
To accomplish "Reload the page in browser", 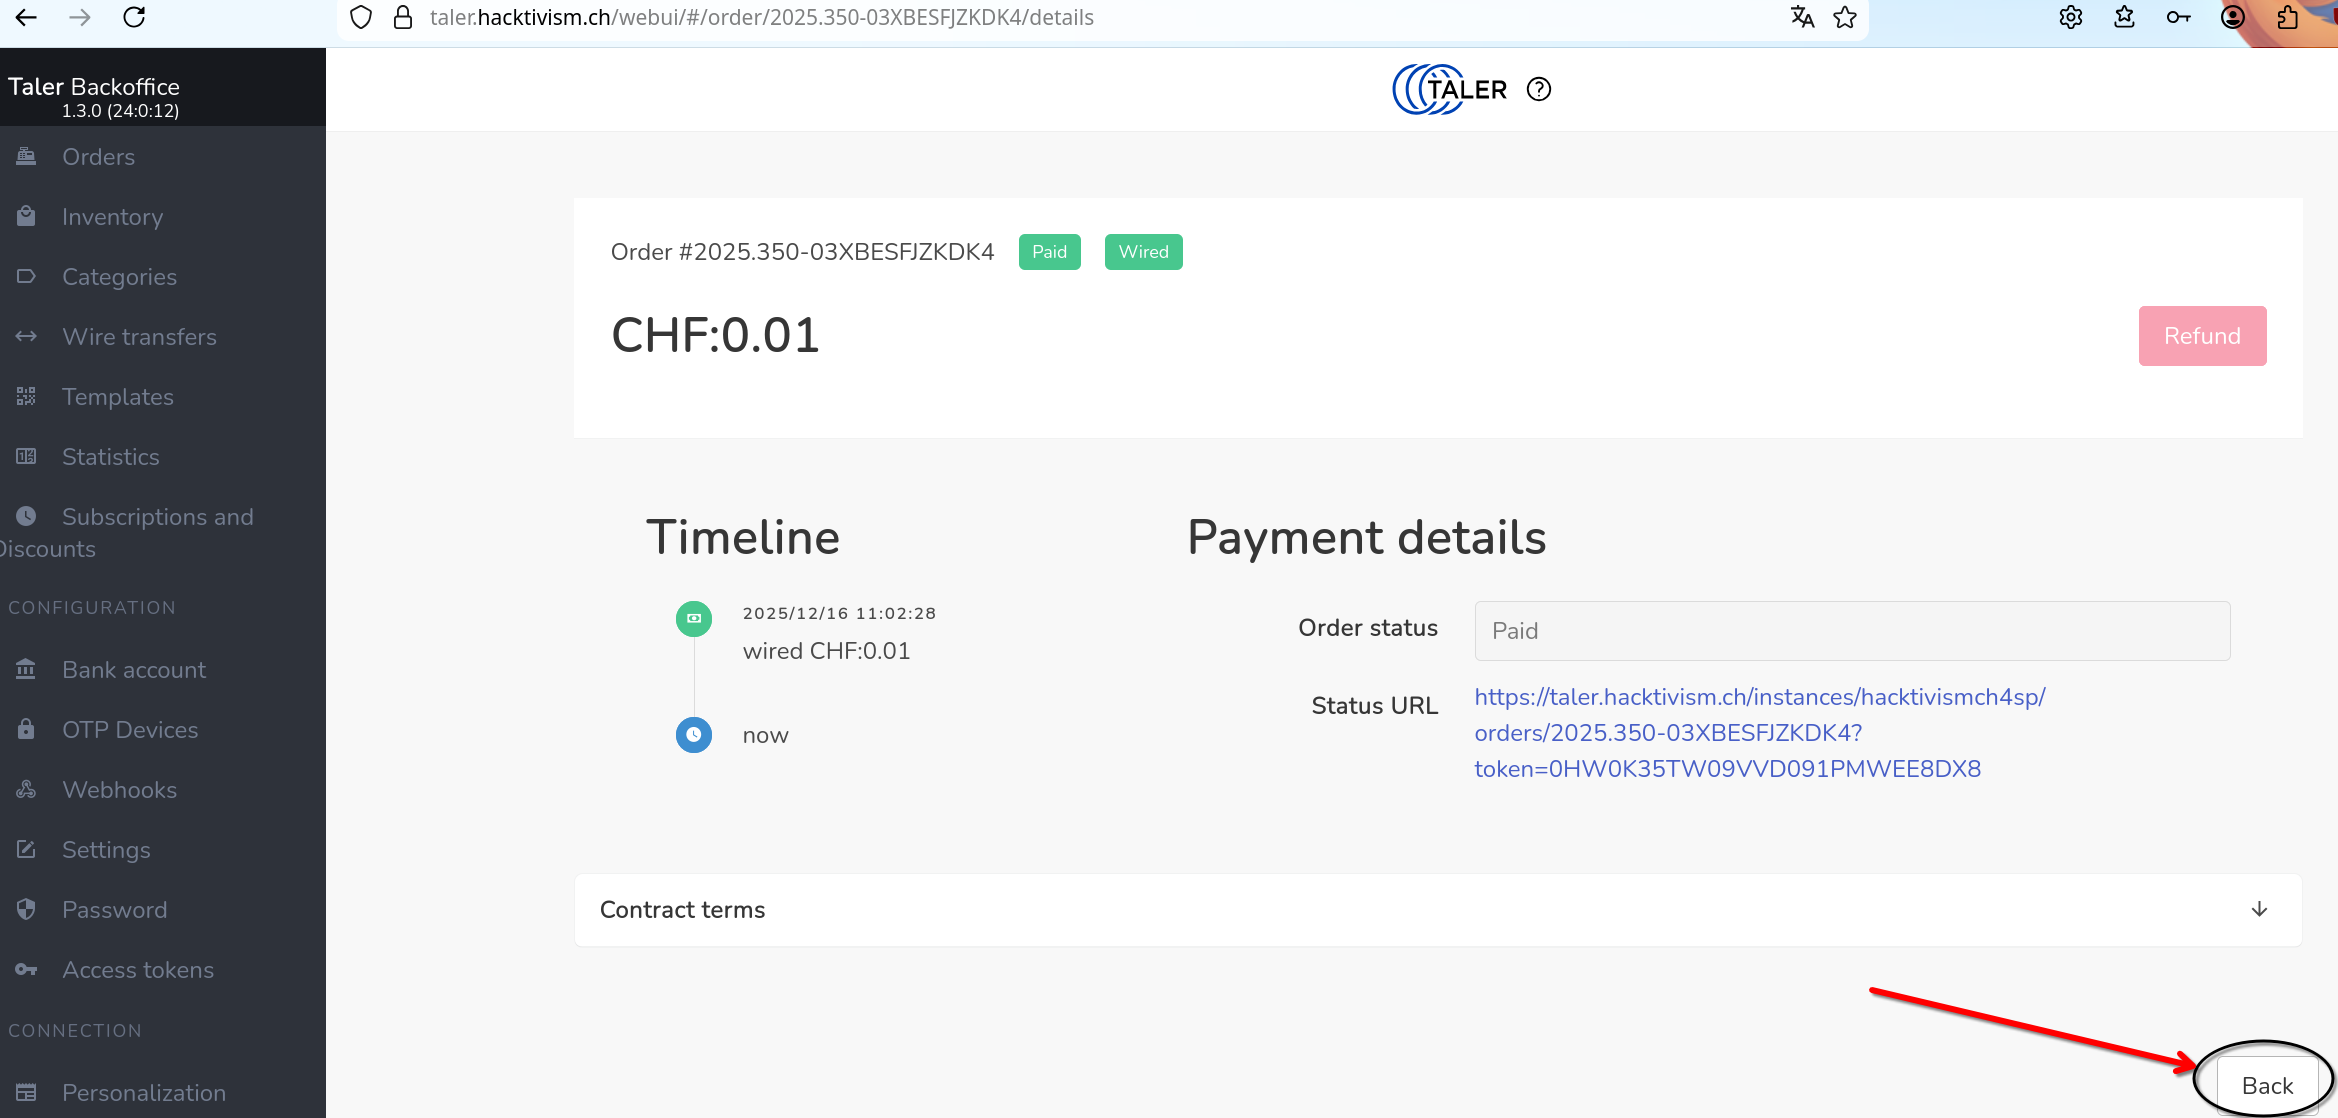I will 134,17.
